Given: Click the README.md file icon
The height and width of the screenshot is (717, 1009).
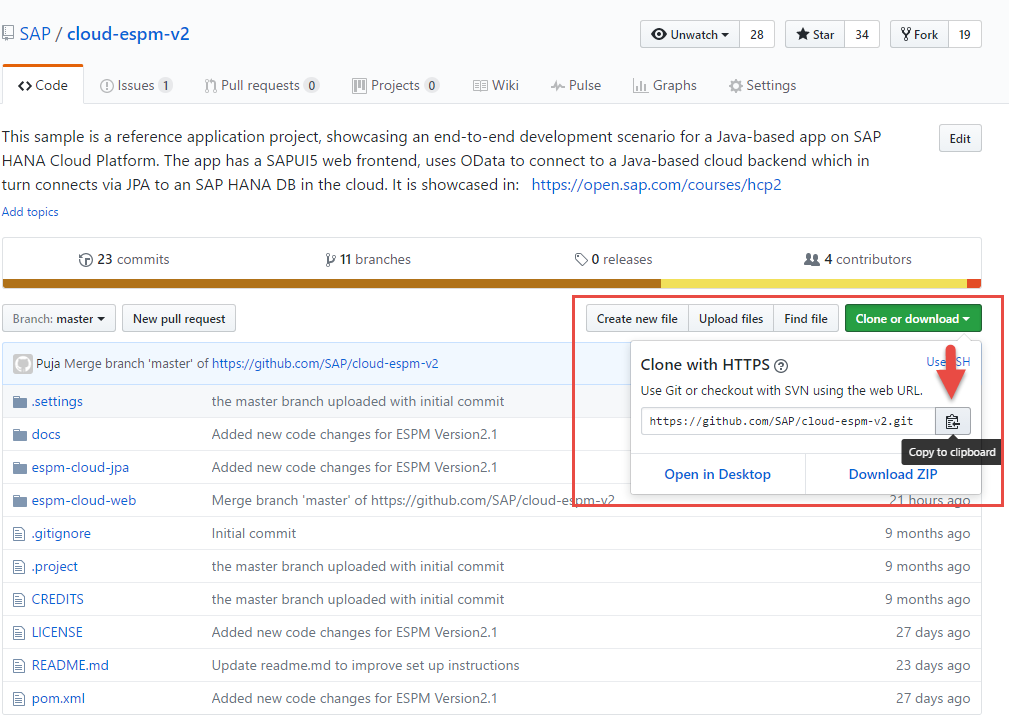Looking at the screenshot, I should coord(19,666).
